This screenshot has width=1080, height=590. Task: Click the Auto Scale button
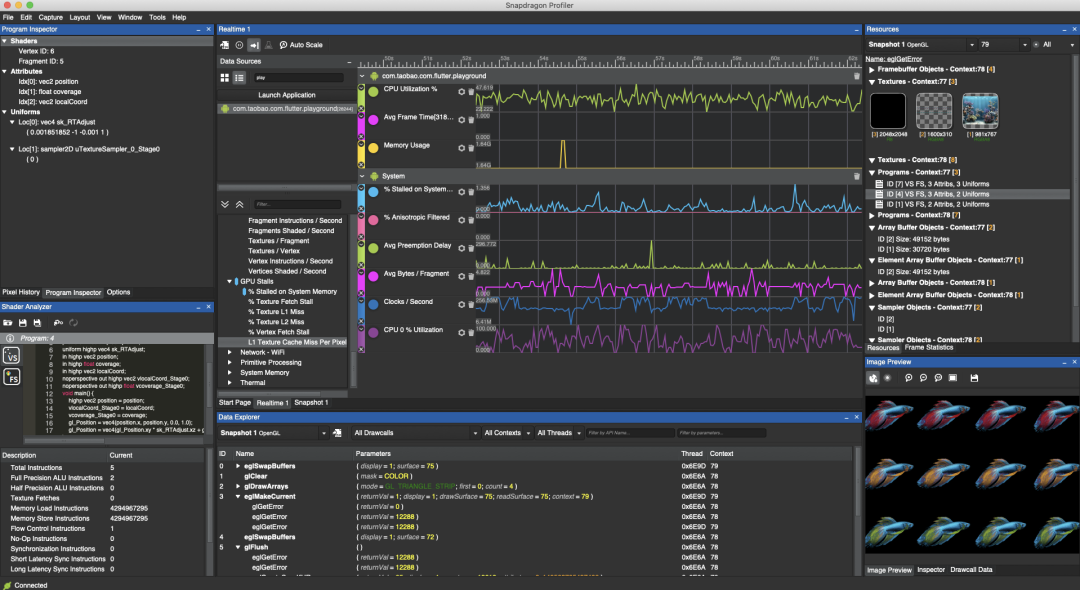tap(301, 45)
